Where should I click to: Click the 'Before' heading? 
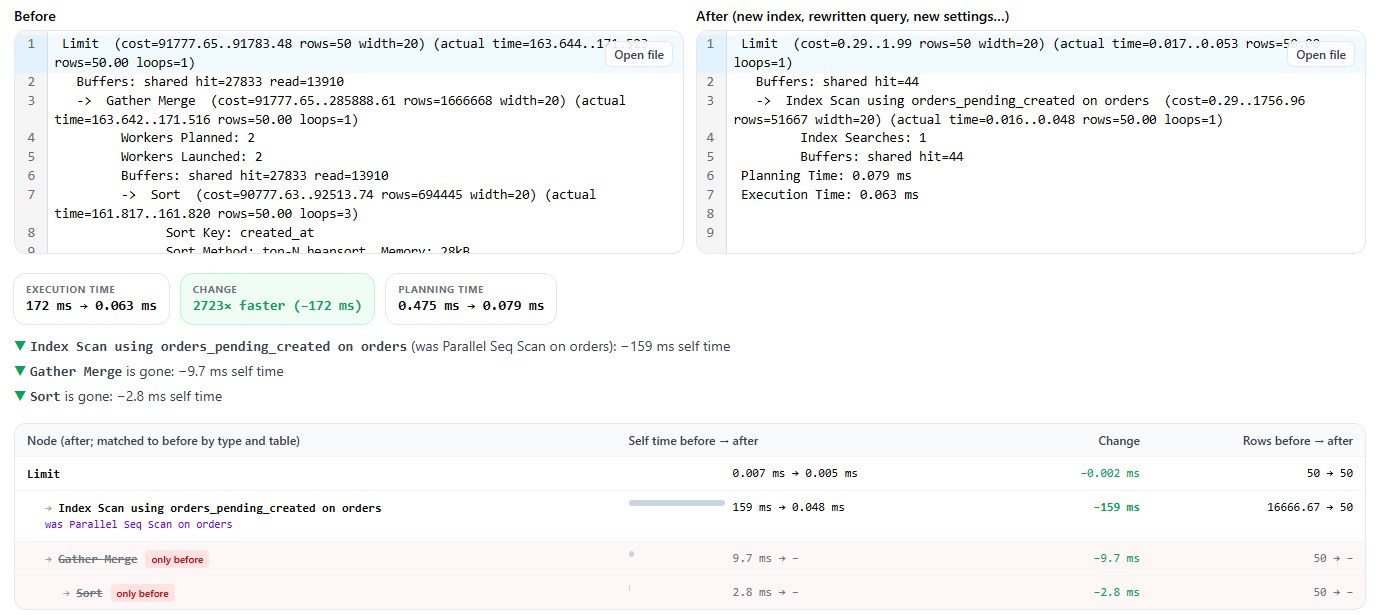click(35, 16)
